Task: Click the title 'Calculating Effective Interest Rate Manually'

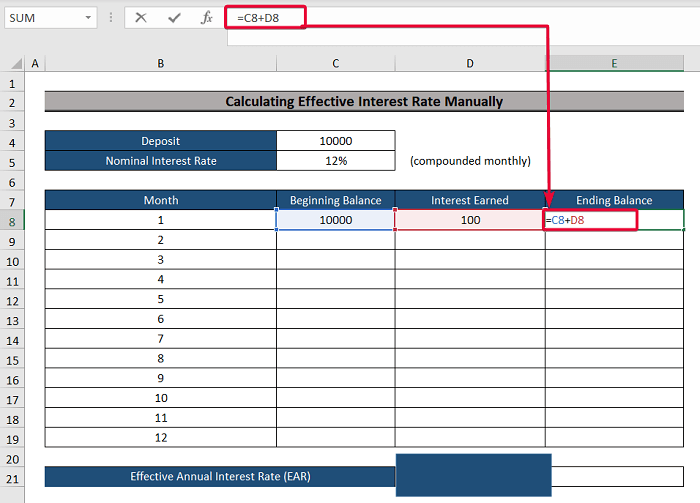Action: [364, 101]
